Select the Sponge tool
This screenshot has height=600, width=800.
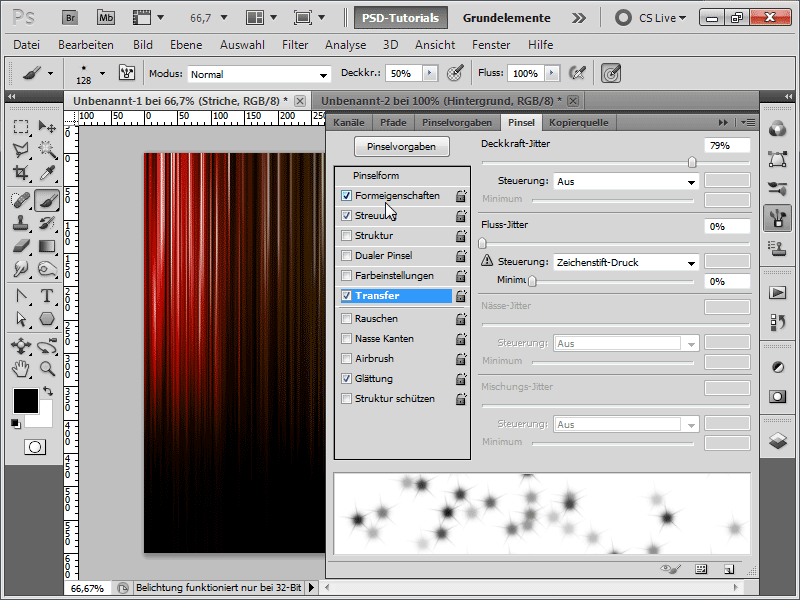pyautogui.click(x=47, y=269)
